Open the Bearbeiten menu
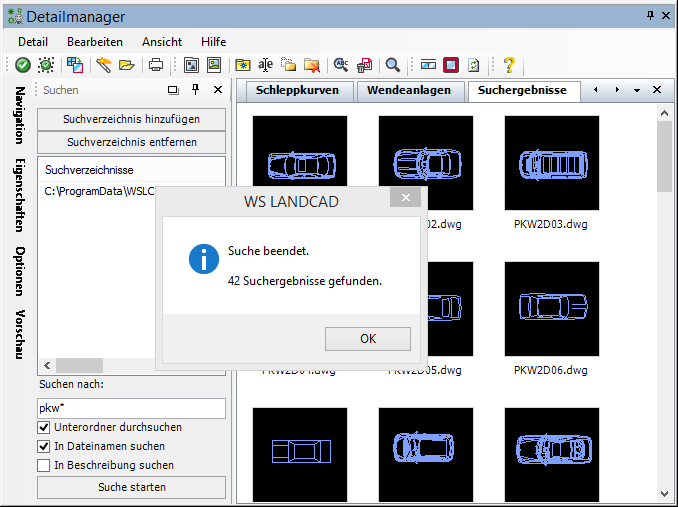This screenshot has height=507, width=678. (95, 42)
